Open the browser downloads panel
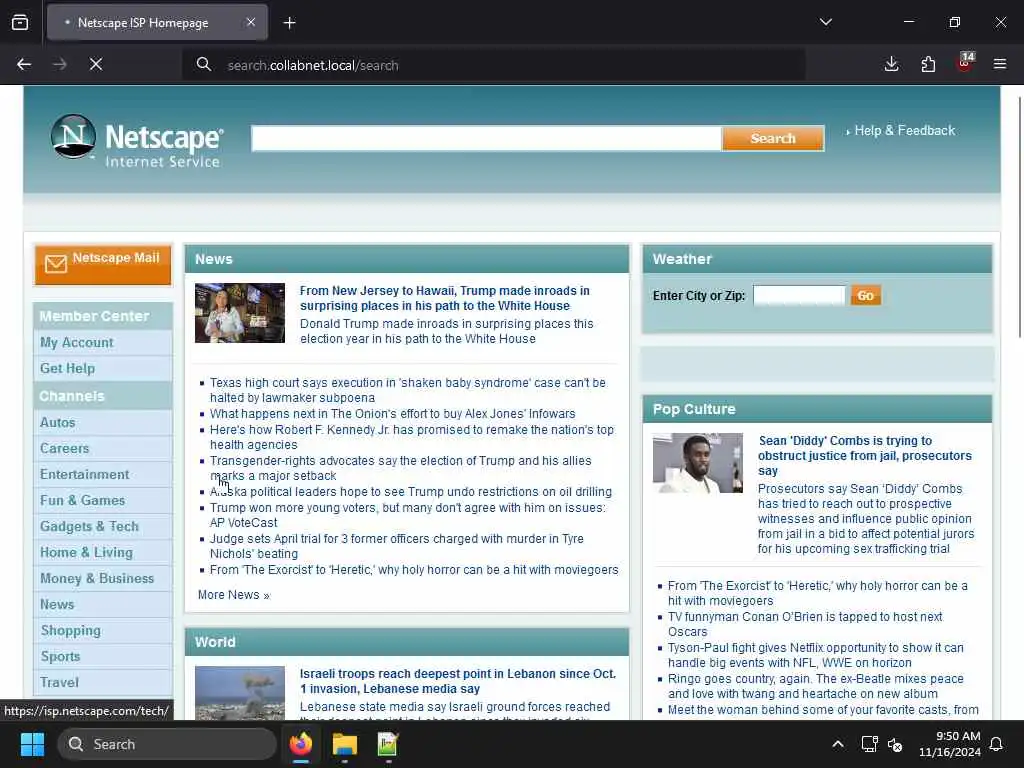The height and width of the screenshot is (768, 1024). (891, 64)
